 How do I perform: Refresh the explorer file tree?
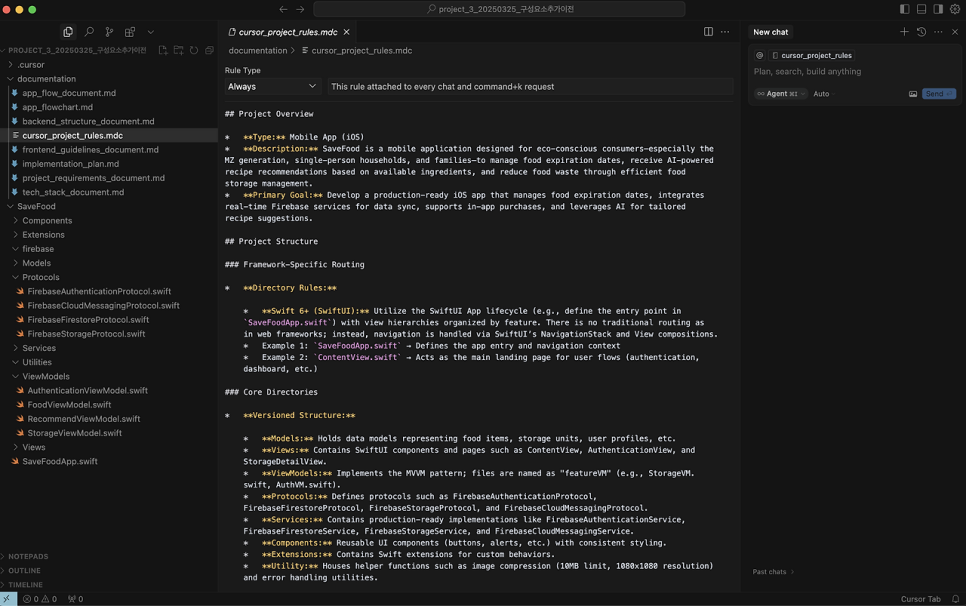(194, 50)
